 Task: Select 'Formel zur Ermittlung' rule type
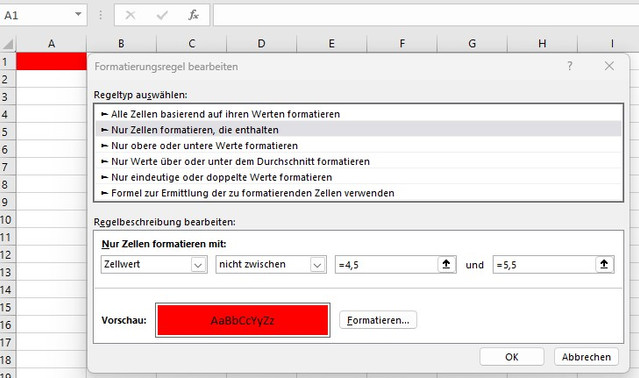coord(358,193)
